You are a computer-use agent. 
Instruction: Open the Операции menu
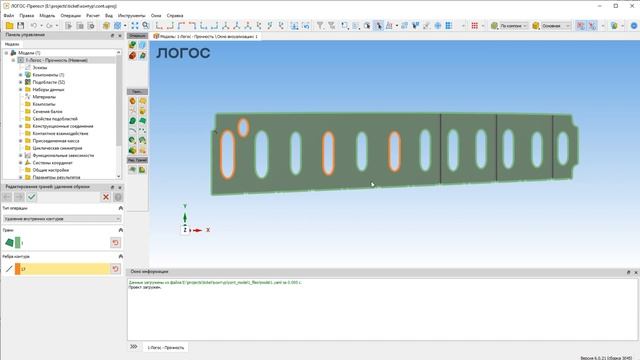[x=71, y=16]
